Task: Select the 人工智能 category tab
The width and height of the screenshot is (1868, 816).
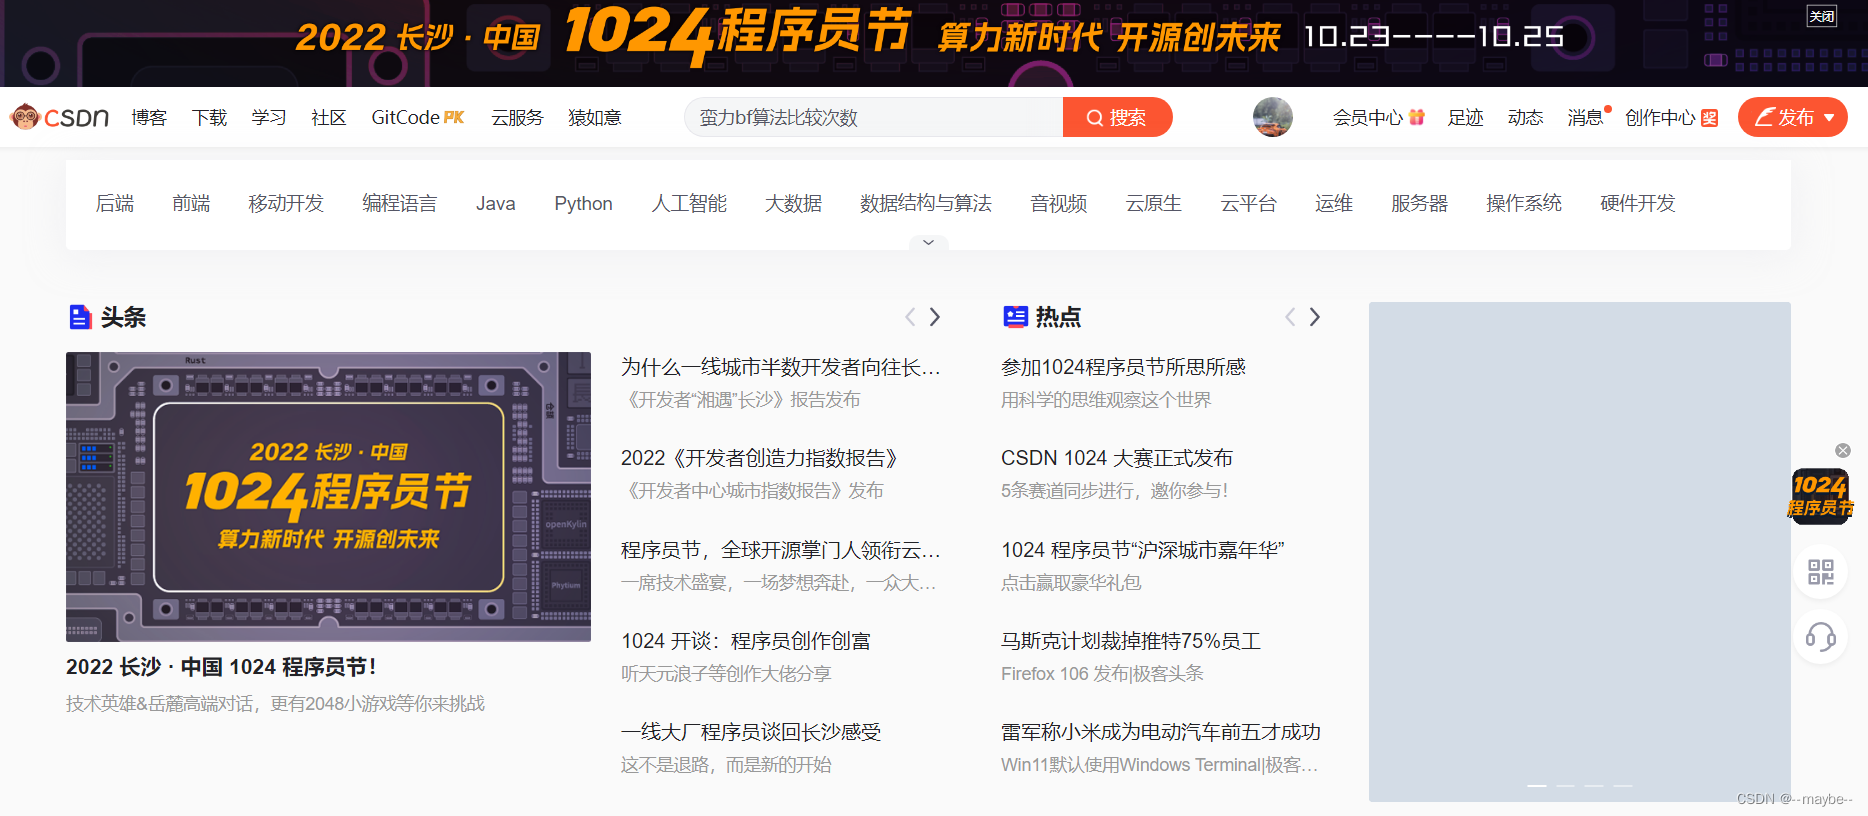Action: pyautogui.click(x=689, y=203)
